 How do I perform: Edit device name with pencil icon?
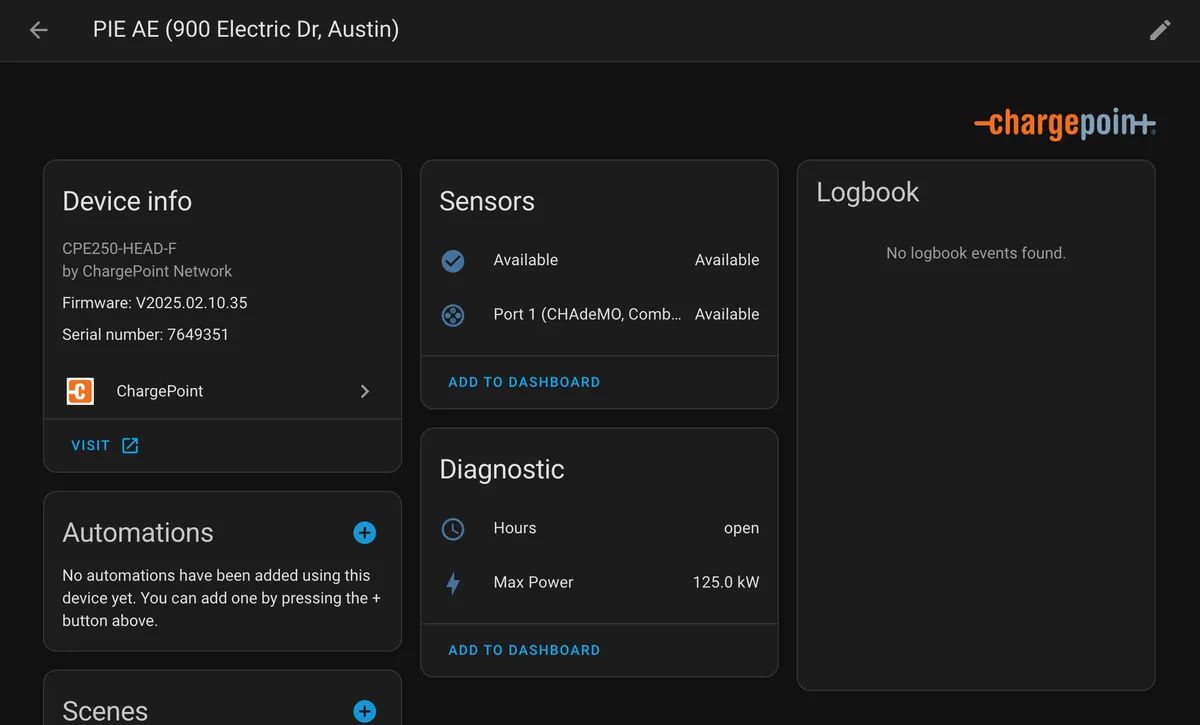point(1160,30)
